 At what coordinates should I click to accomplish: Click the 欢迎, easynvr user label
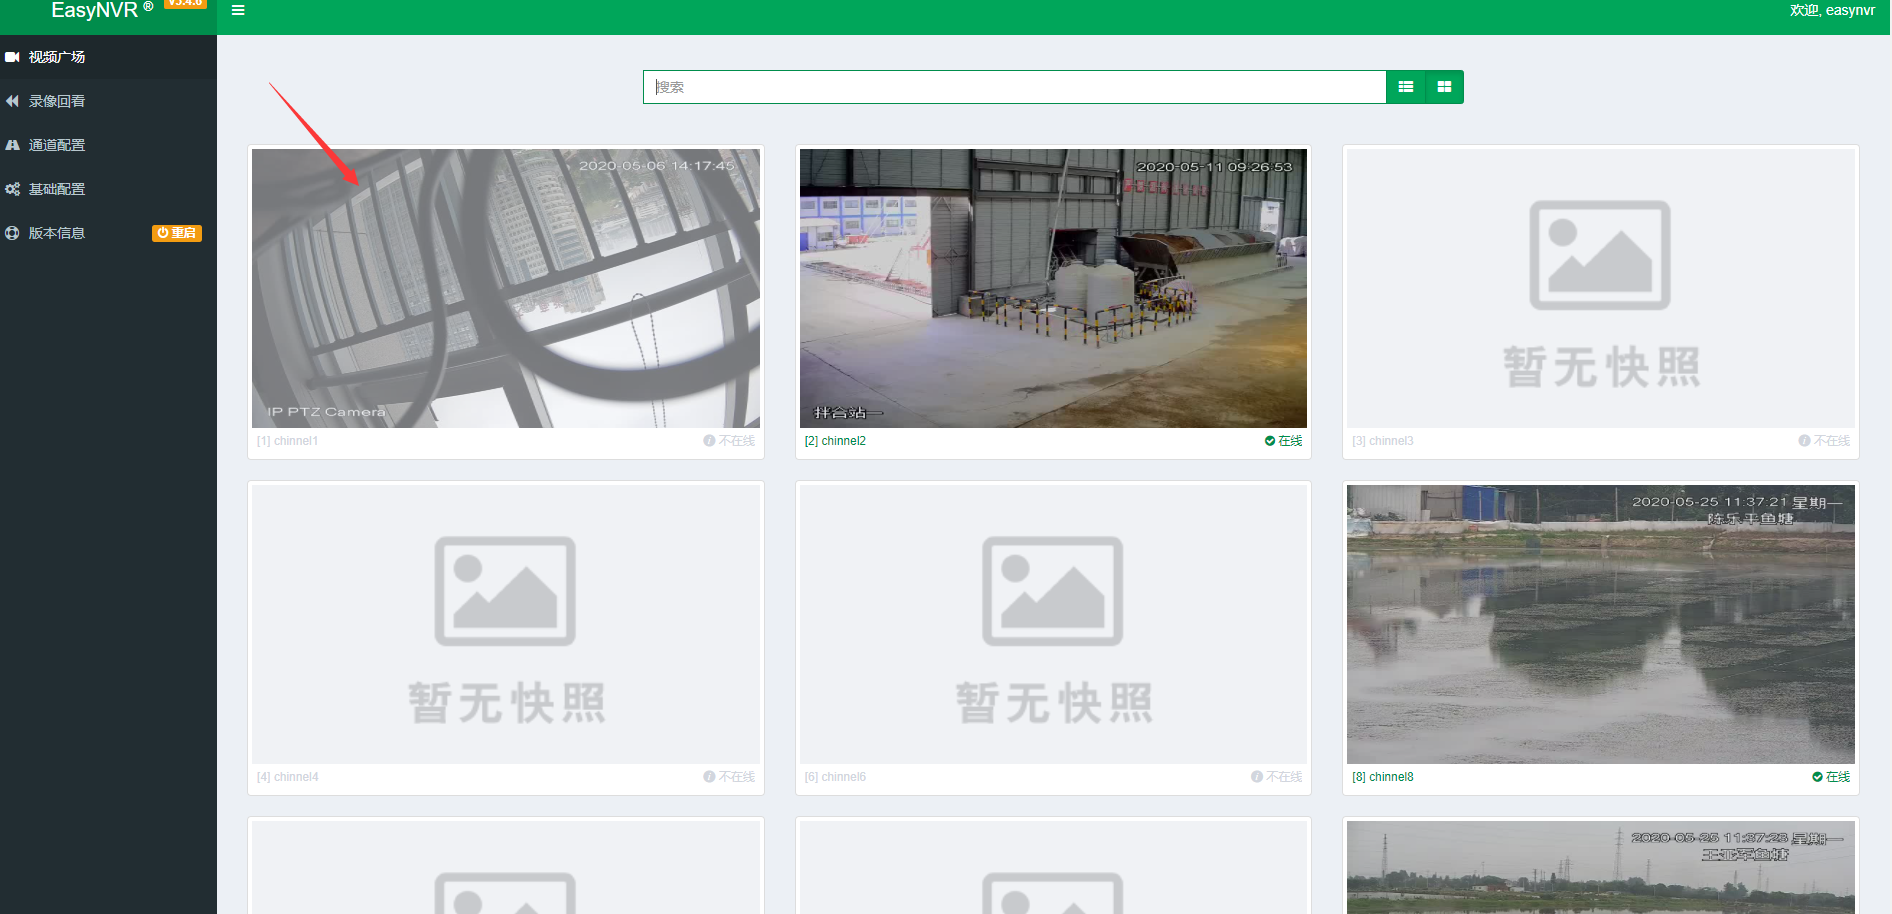coord(1832,10)
